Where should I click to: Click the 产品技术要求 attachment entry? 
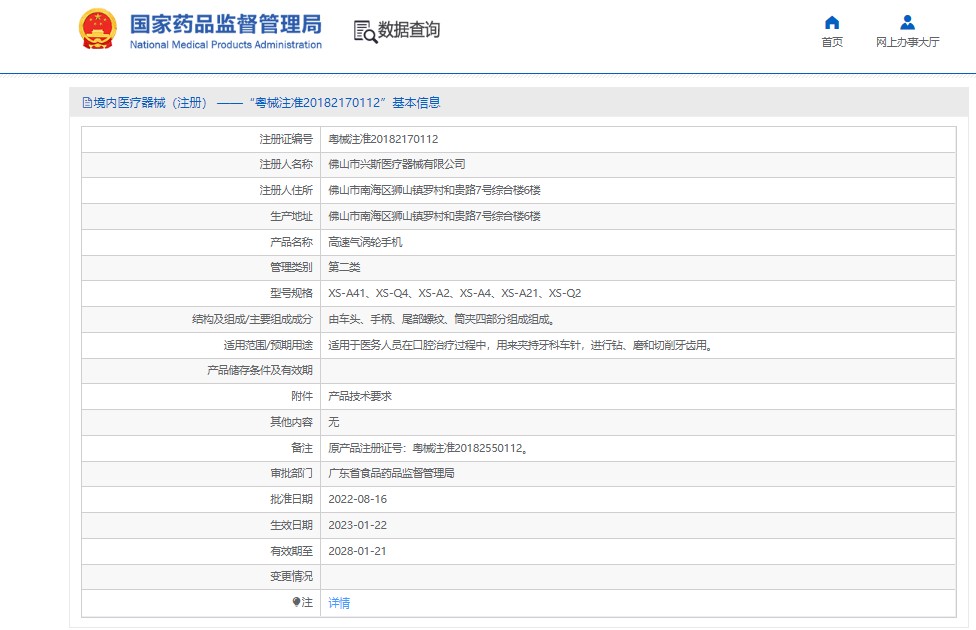tap(360, 396)
